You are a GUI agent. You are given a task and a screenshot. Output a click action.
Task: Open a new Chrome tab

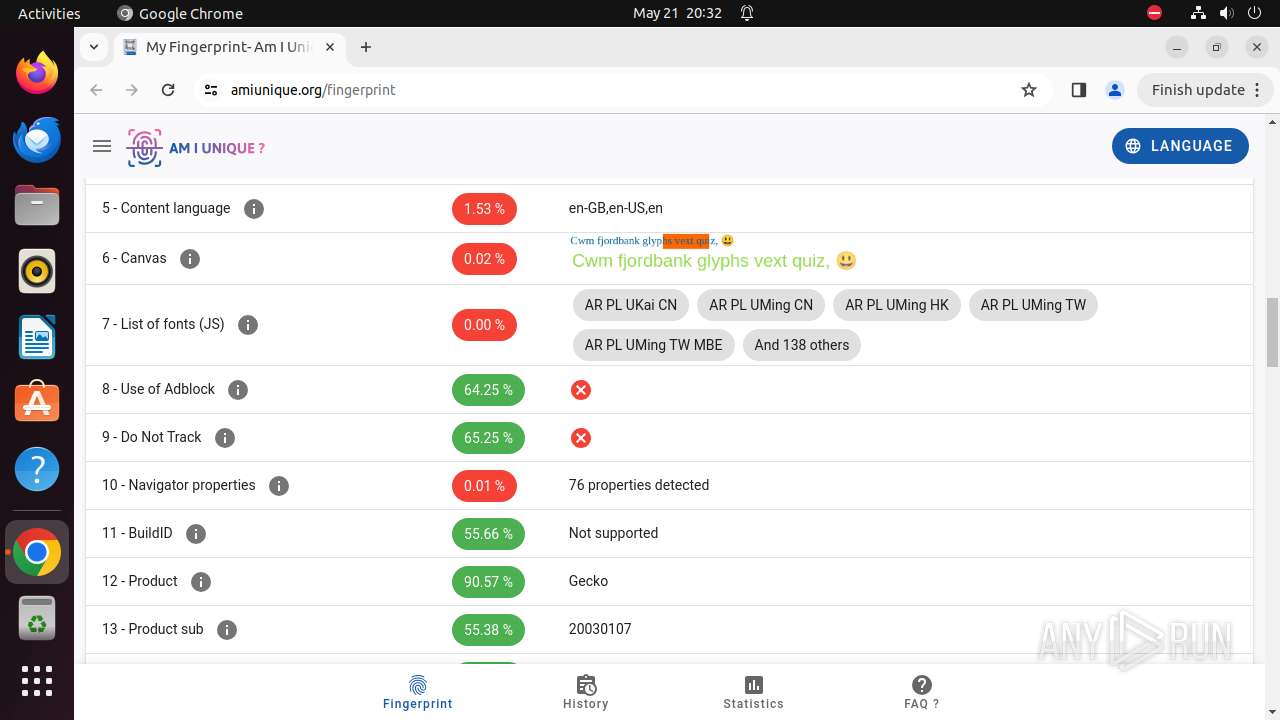366,47
